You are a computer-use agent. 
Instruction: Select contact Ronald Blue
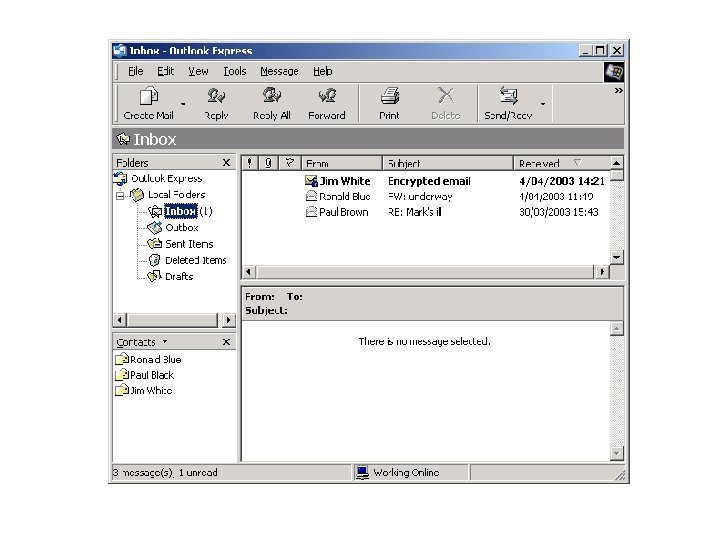click(155, 360)
